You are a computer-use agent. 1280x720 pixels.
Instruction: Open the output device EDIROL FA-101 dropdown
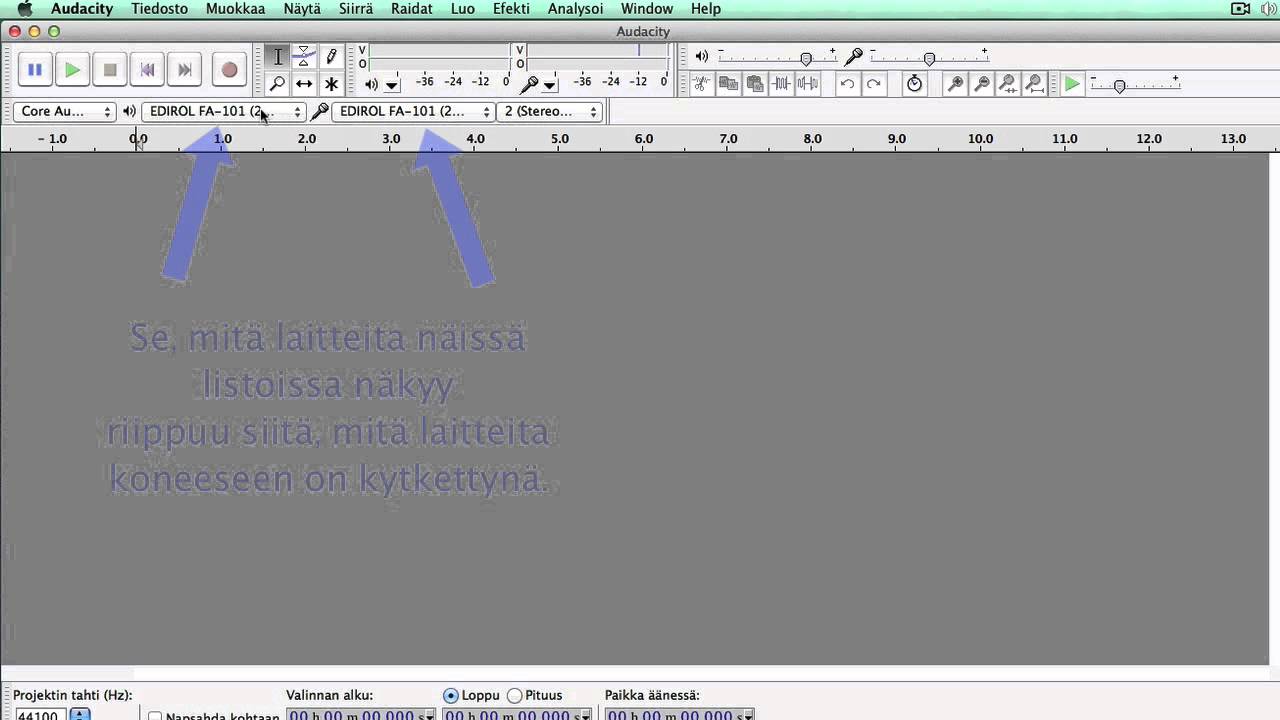(224, 111)
